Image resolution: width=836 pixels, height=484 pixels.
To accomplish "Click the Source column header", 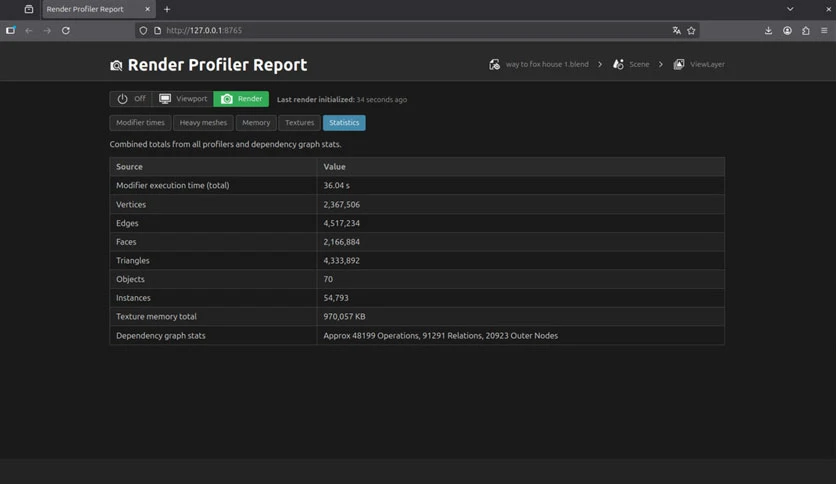I will pyautogui.click(x=130, y=167).
